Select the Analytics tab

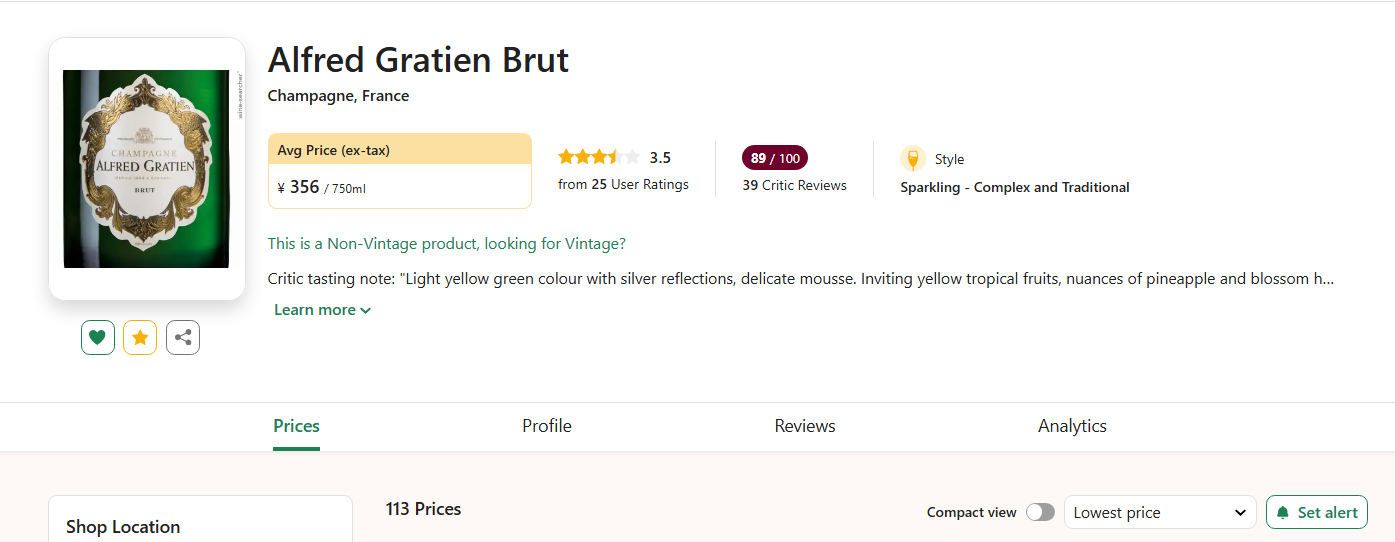point(1072,426)
